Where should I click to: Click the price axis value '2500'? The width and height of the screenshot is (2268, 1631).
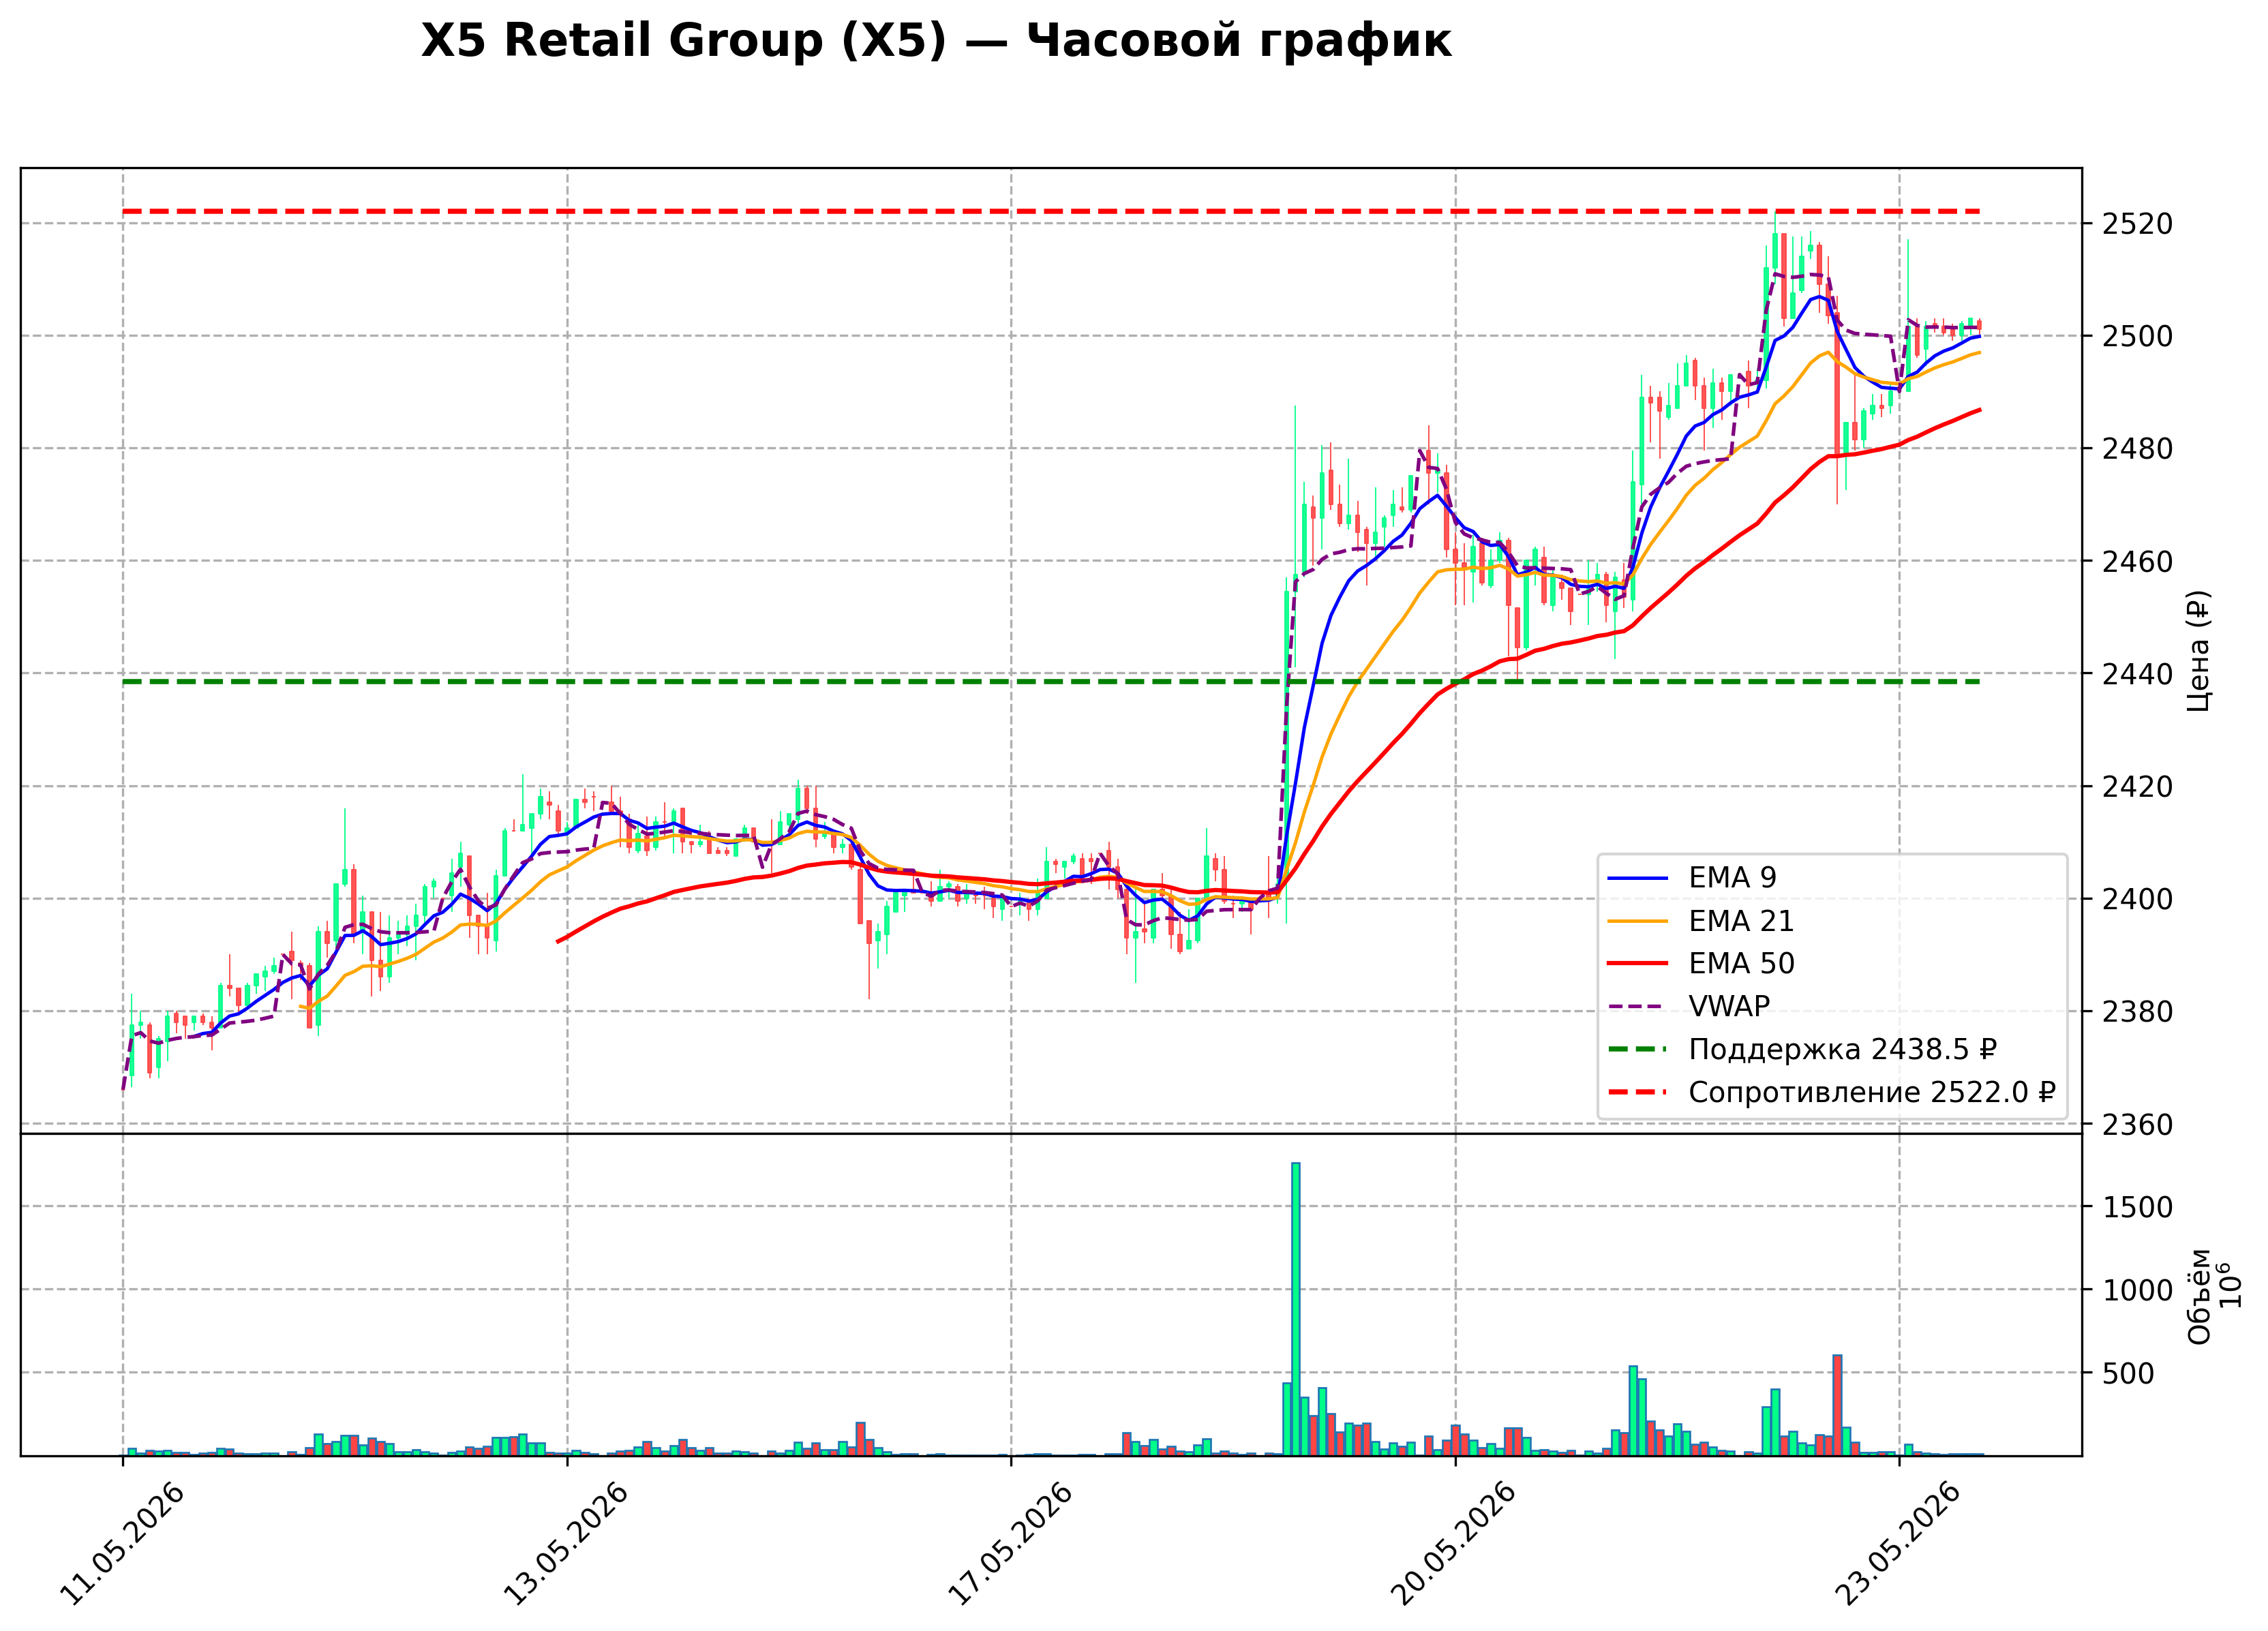(x=2138, y=337)
